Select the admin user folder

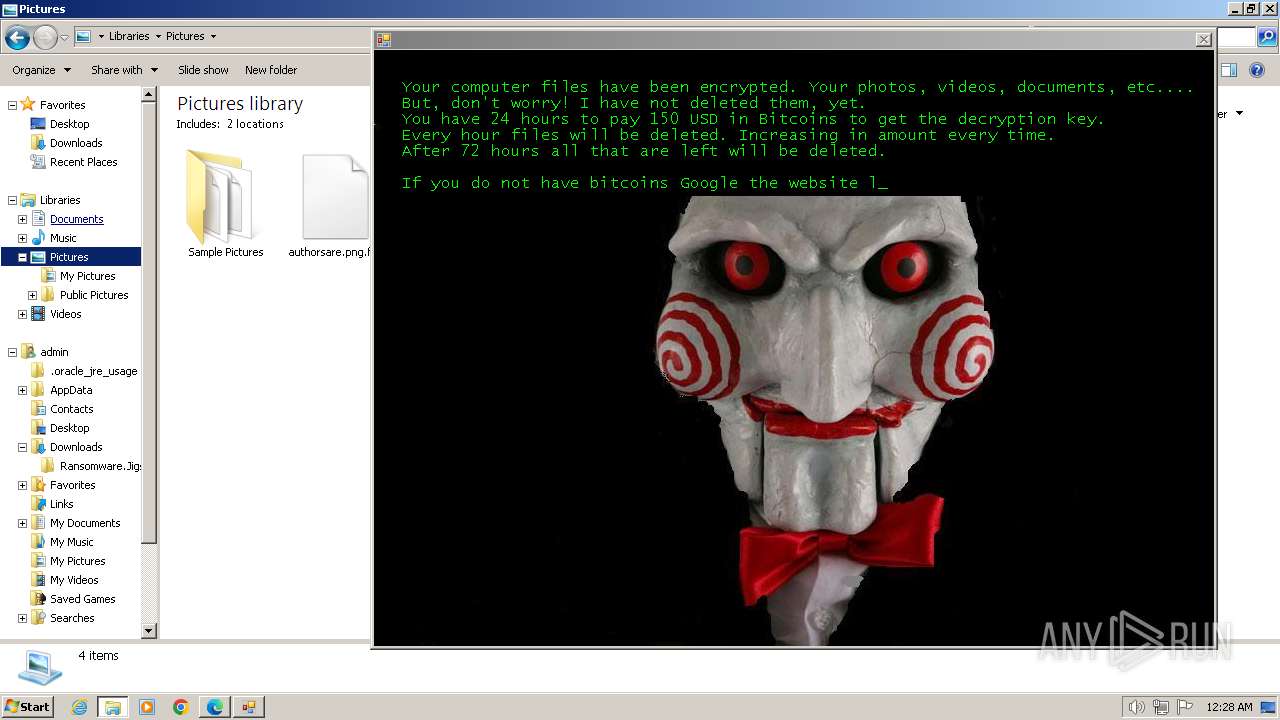(x=54, y=352)
